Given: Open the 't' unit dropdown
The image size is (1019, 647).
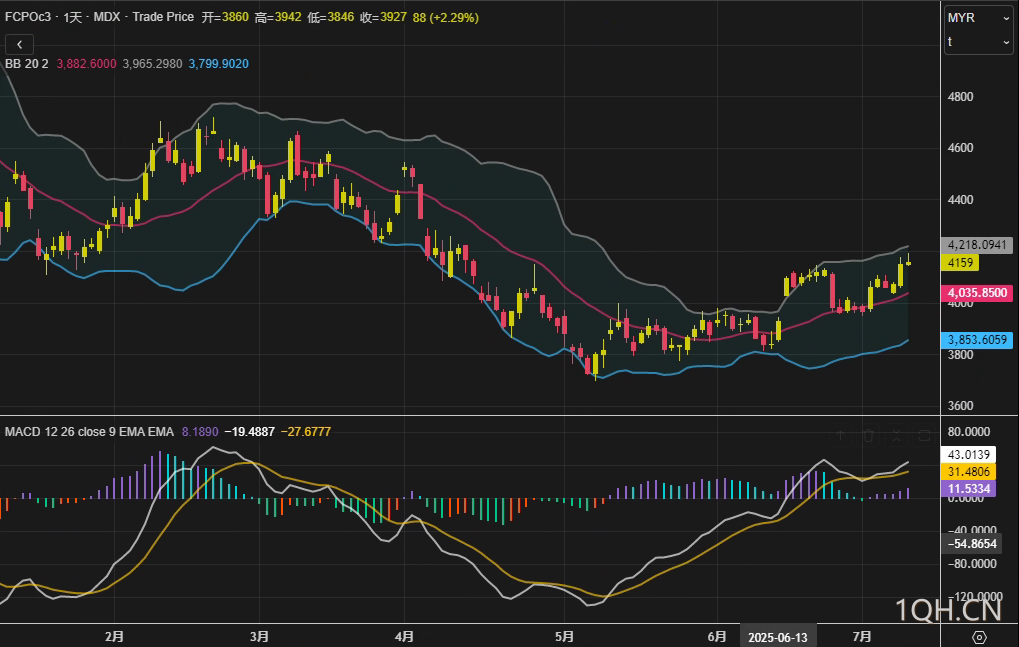Looking at the screenshot, I should (978, 42).
